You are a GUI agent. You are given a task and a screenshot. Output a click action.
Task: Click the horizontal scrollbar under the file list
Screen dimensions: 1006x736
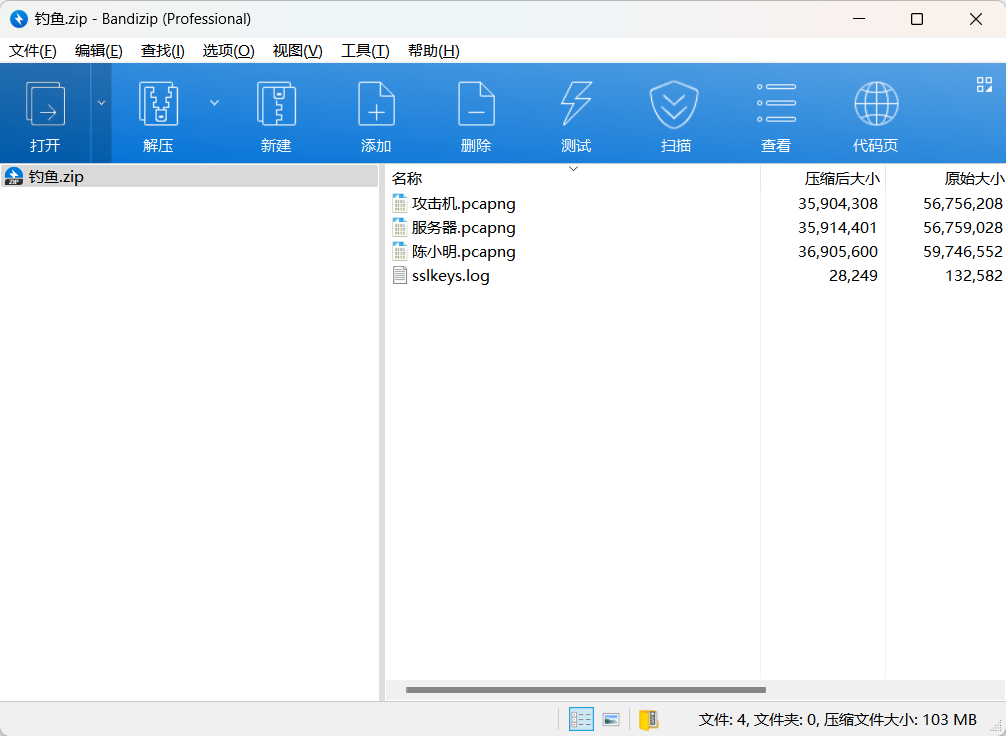[586, 690]
